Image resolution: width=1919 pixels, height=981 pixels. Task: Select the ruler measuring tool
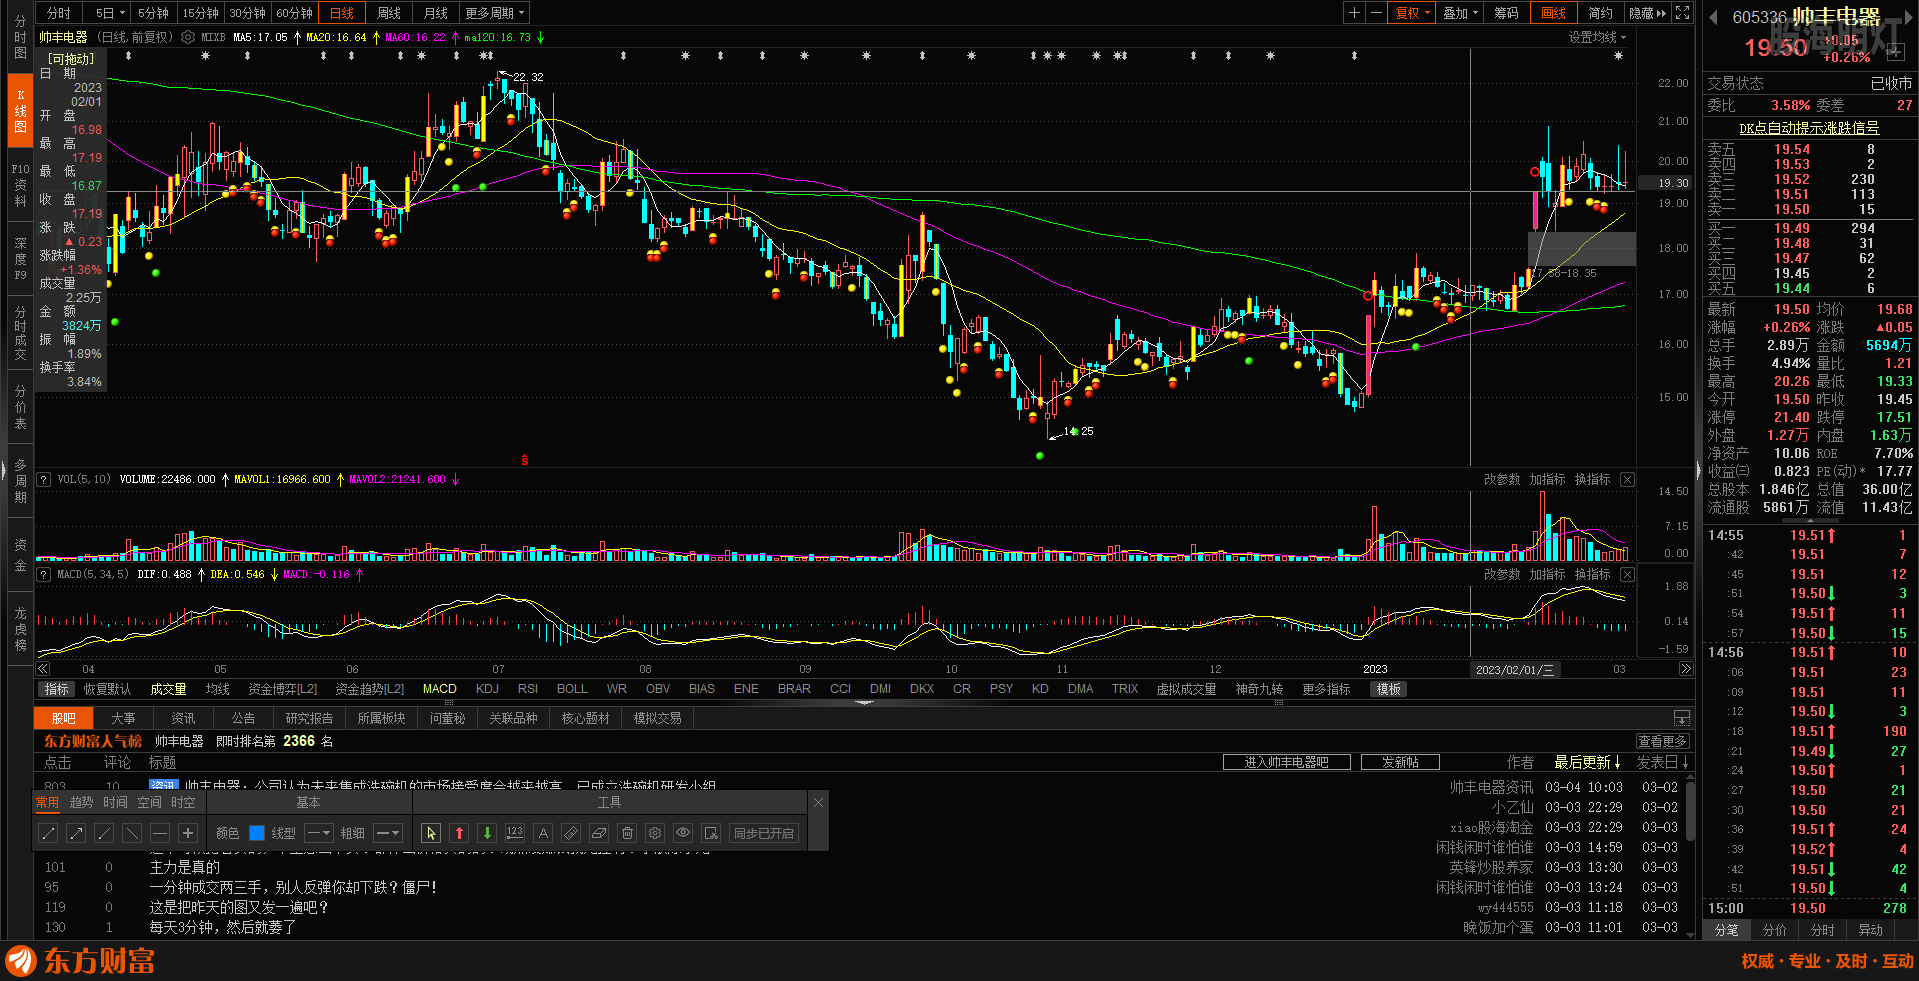coord(571,833)
